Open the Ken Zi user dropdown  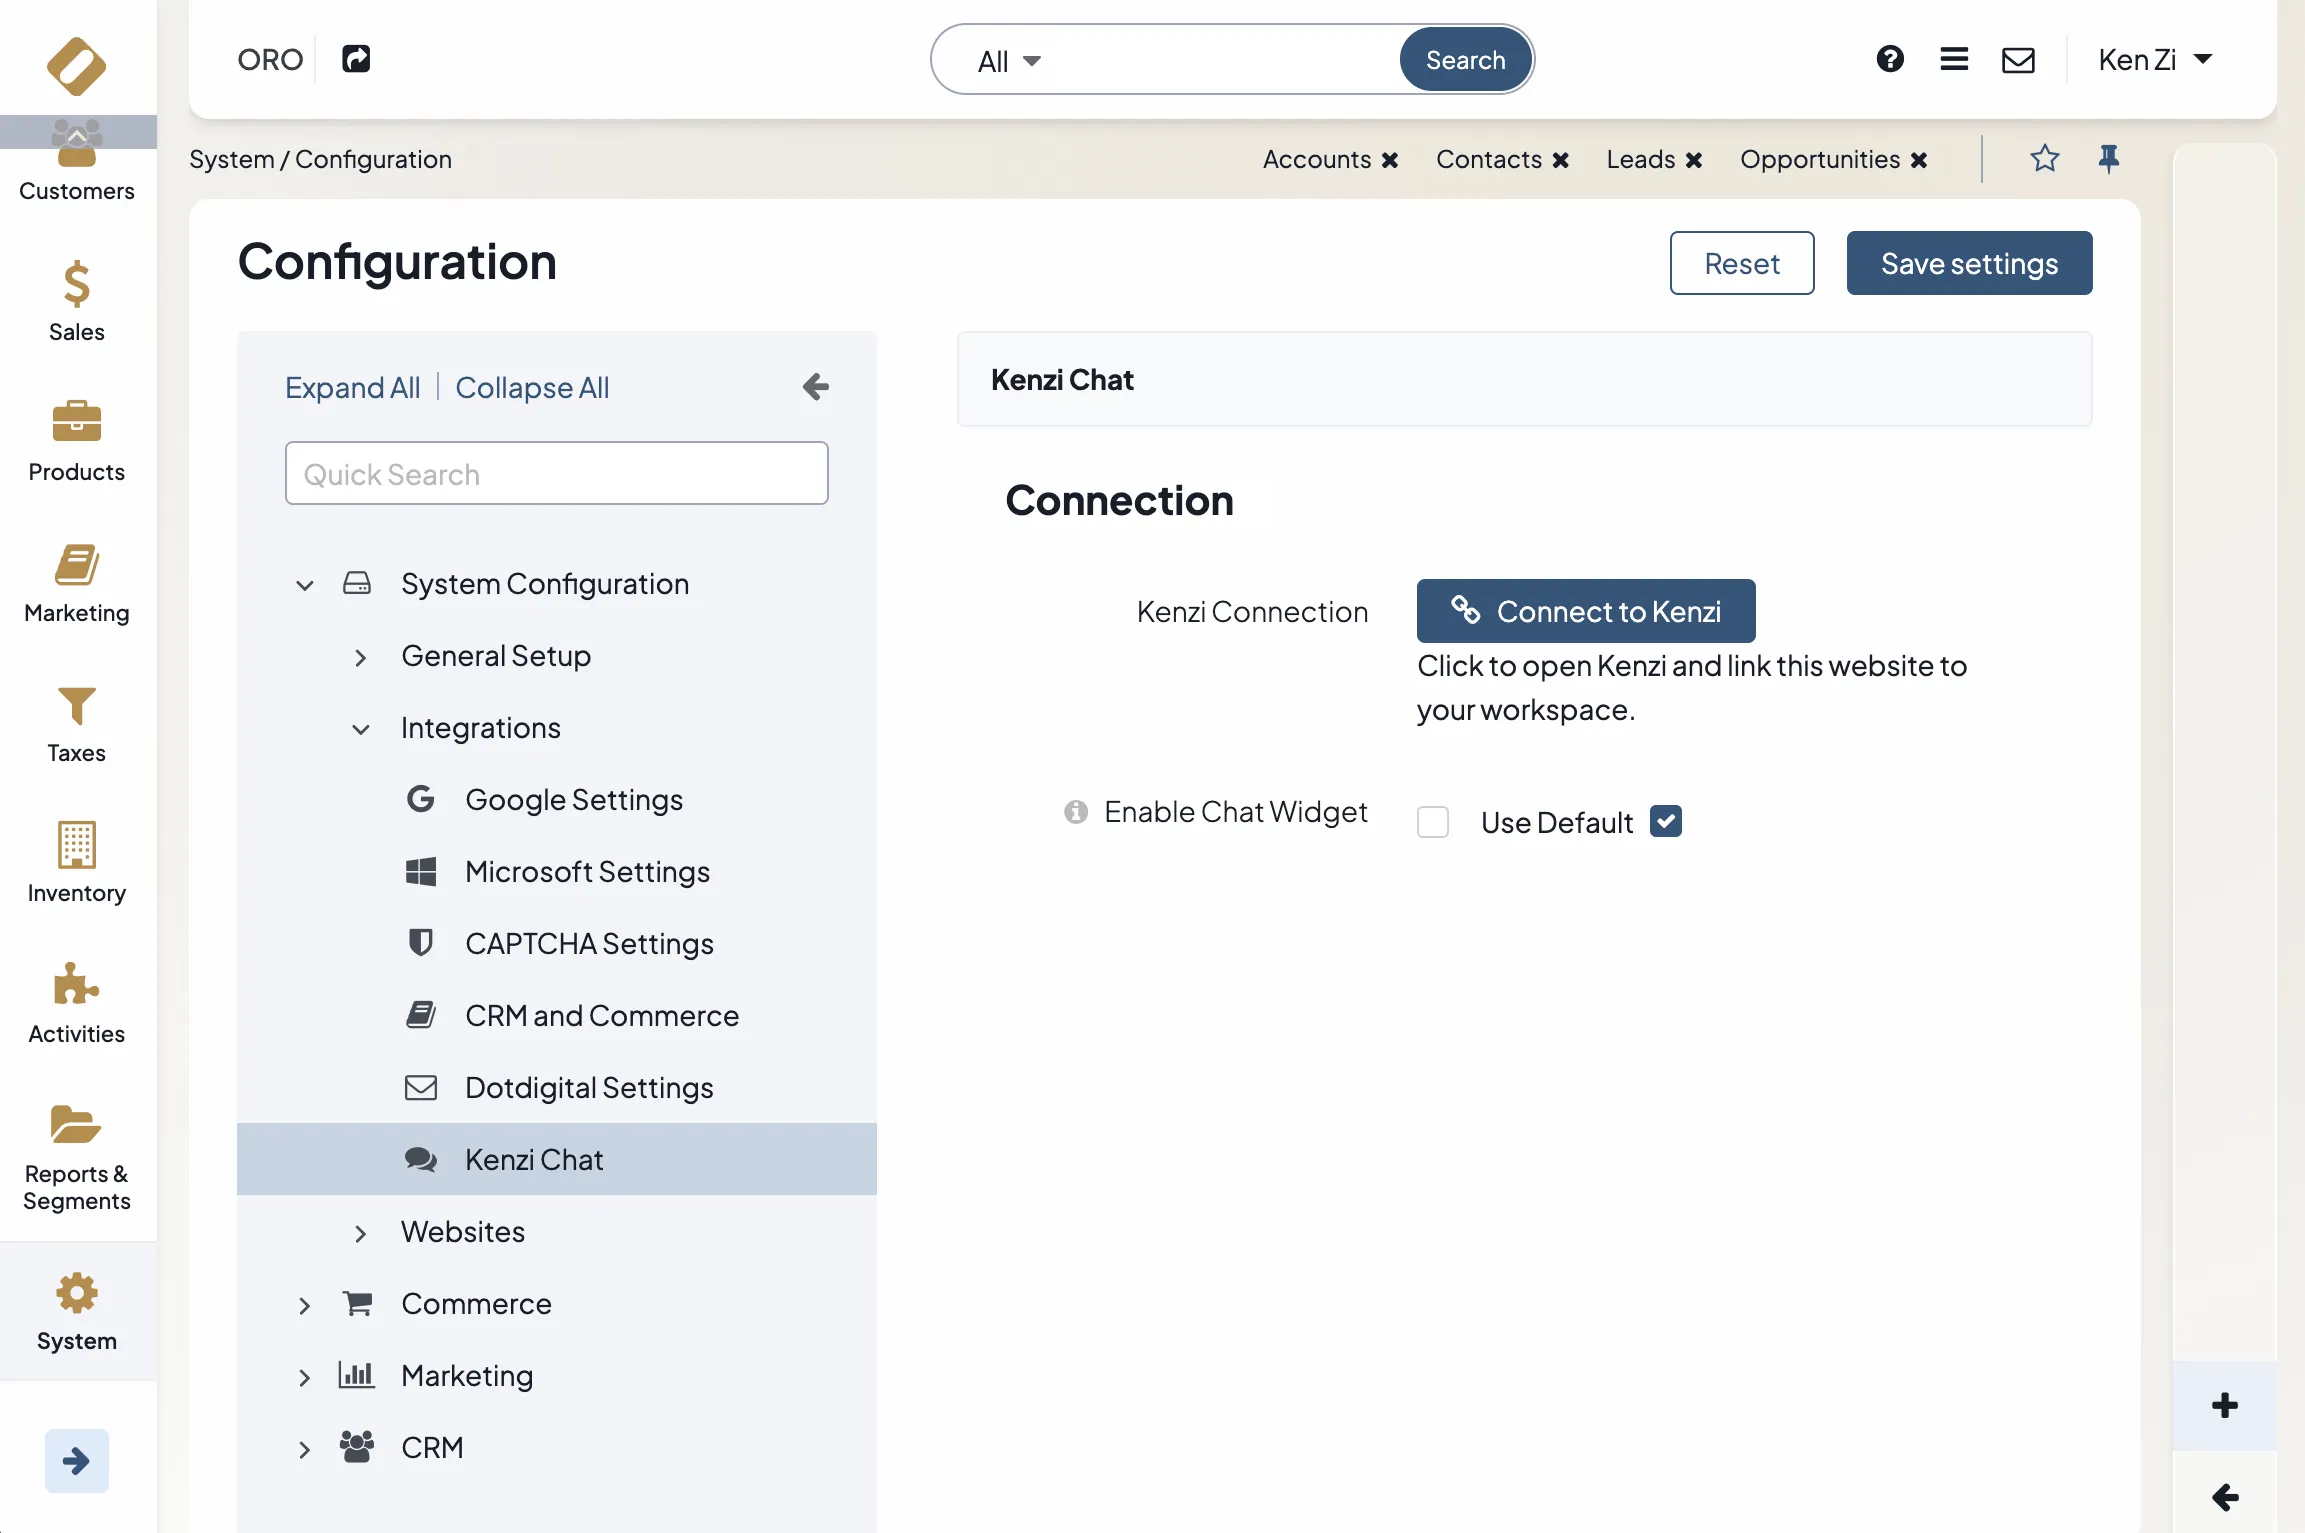[x=2155, y=60]
